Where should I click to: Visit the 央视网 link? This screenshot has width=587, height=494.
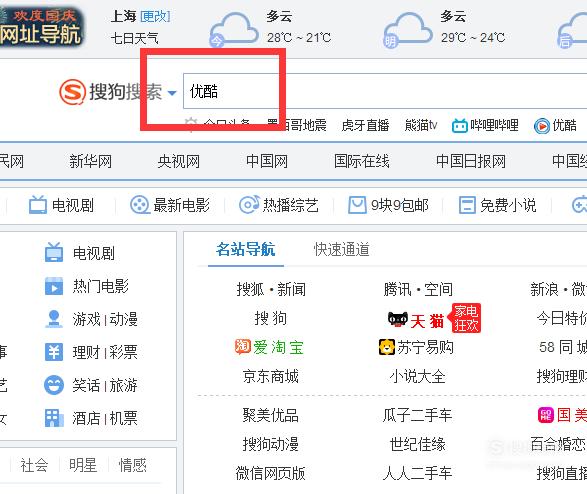coord(179,162)
